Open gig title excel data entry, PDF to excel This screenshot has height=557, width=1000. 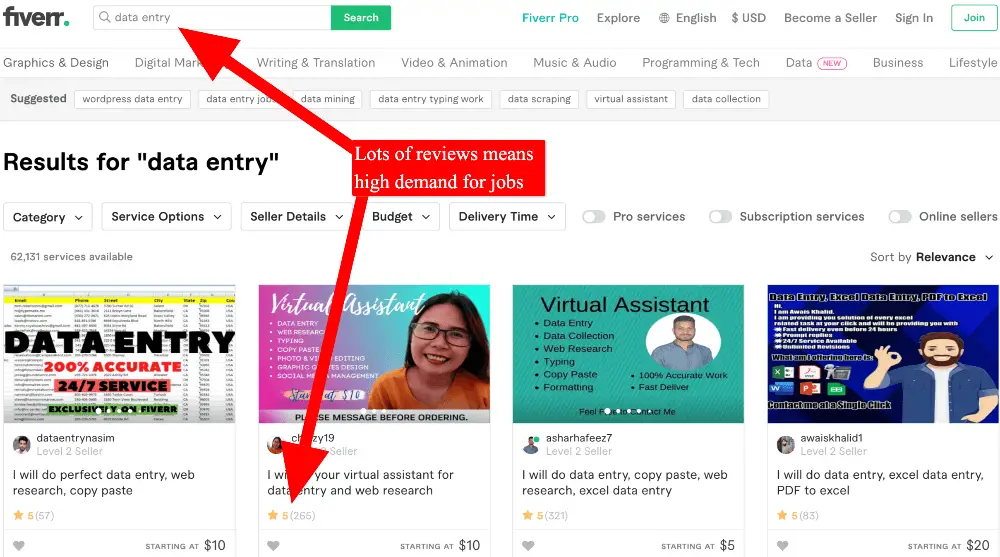880,482
